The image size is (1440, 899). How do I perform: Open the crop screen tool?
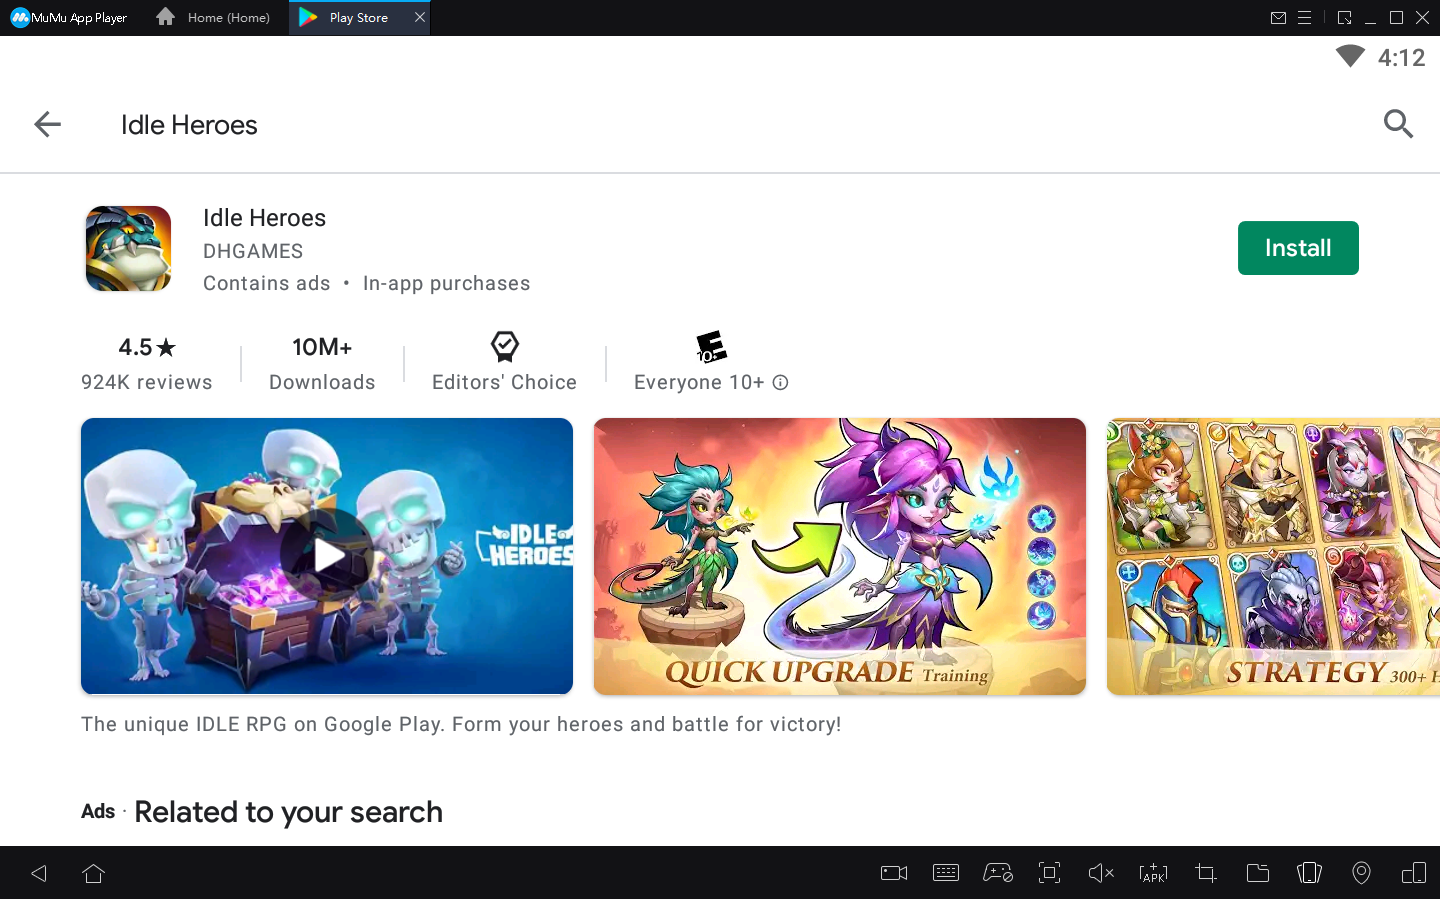1206,873
